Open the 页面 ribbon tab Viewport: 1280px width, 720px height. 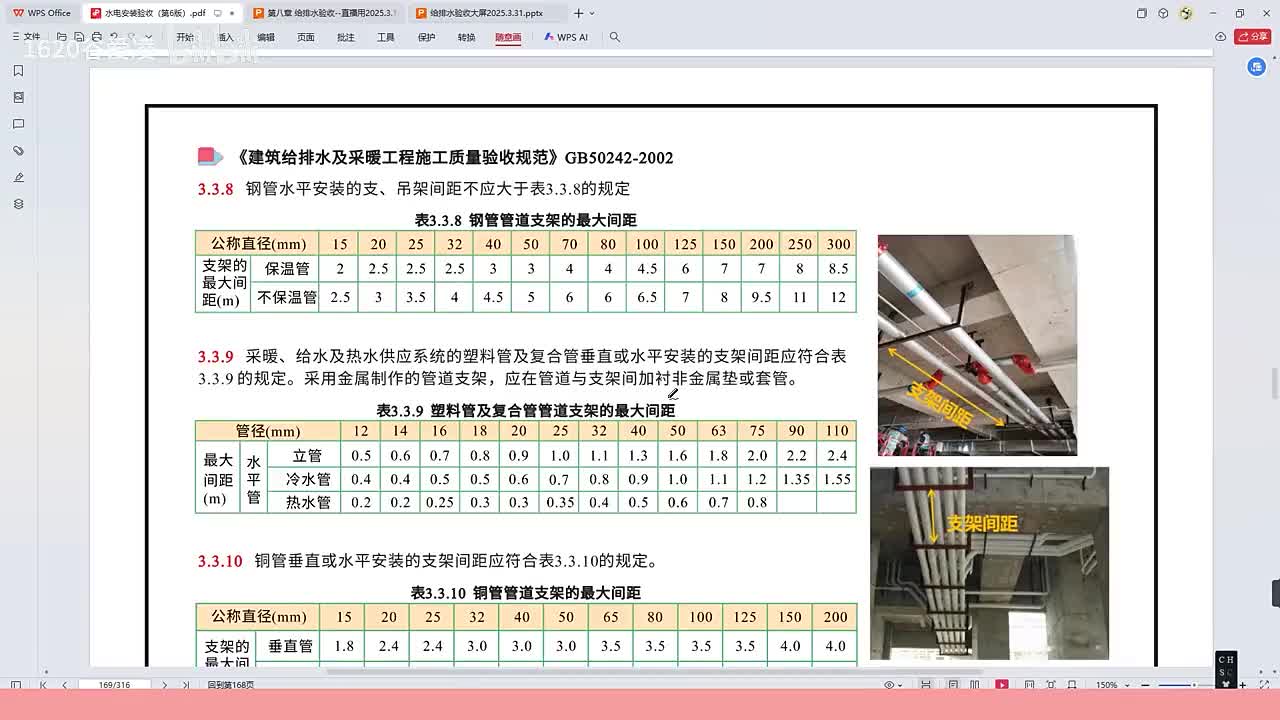point(306,37)
